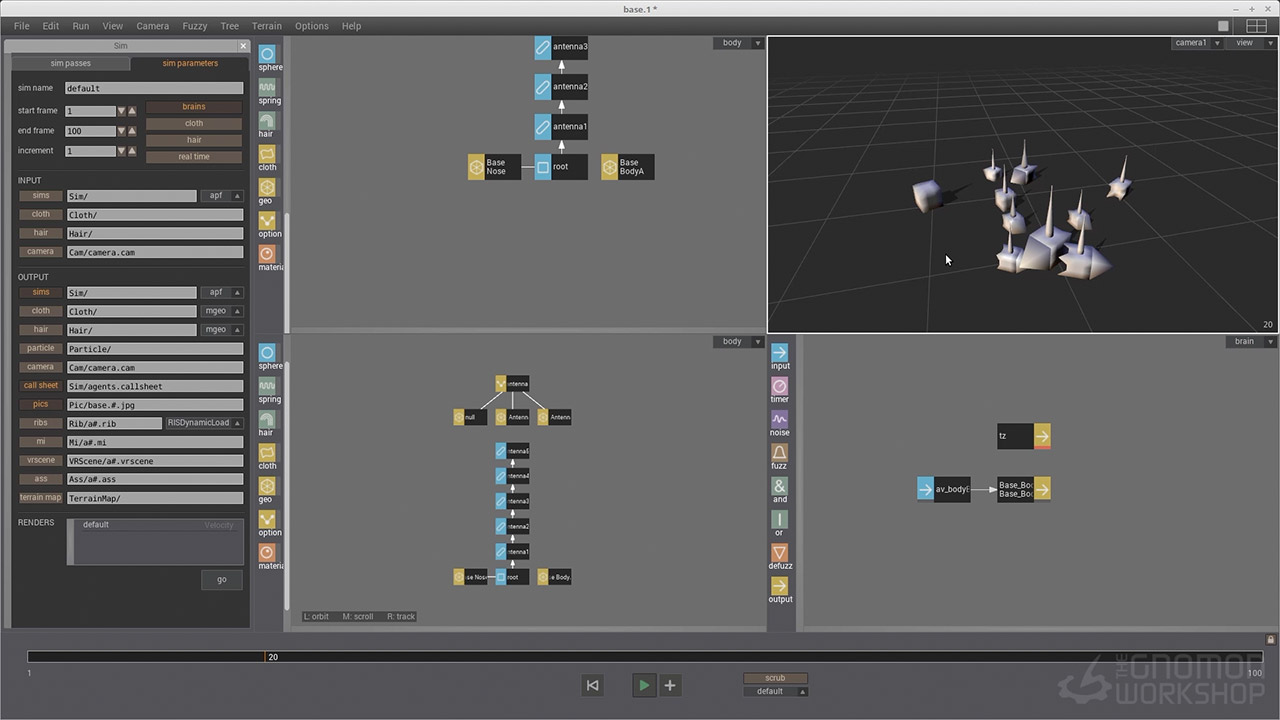Toggle the brains sim option
1280x720 pixels.
194,107
